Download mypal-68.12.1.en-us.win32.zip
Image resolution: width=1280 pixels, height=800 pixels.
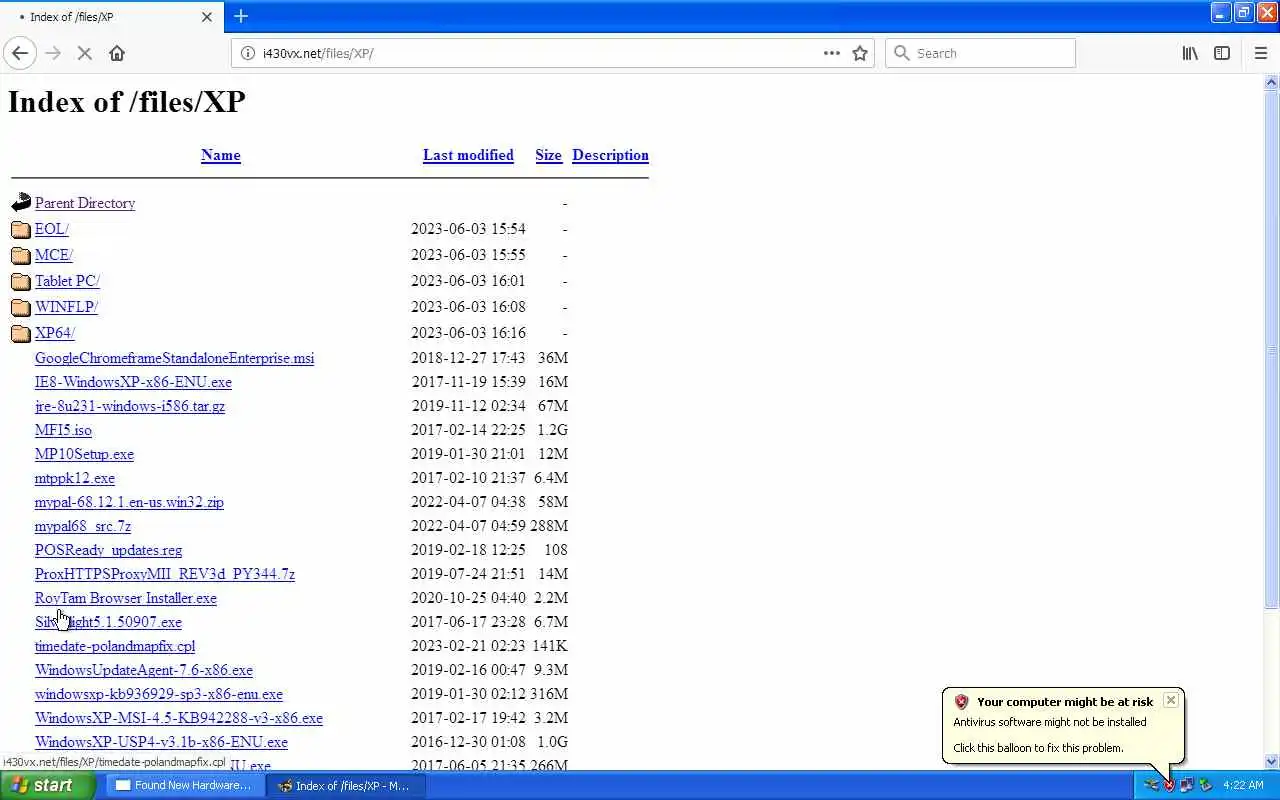(129, 502)
